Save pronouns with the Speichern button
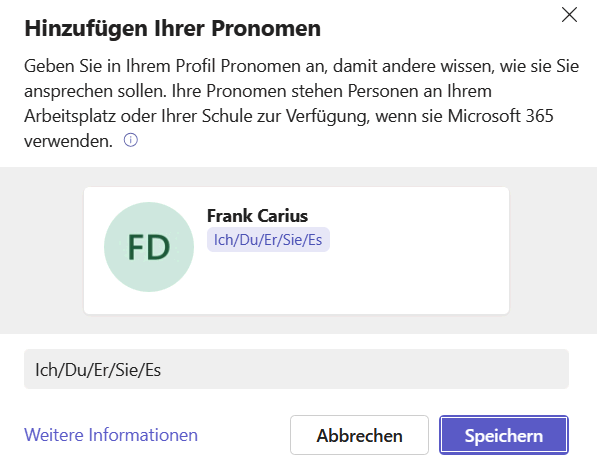Screen dimensions: 597x462 click(504, 435)
